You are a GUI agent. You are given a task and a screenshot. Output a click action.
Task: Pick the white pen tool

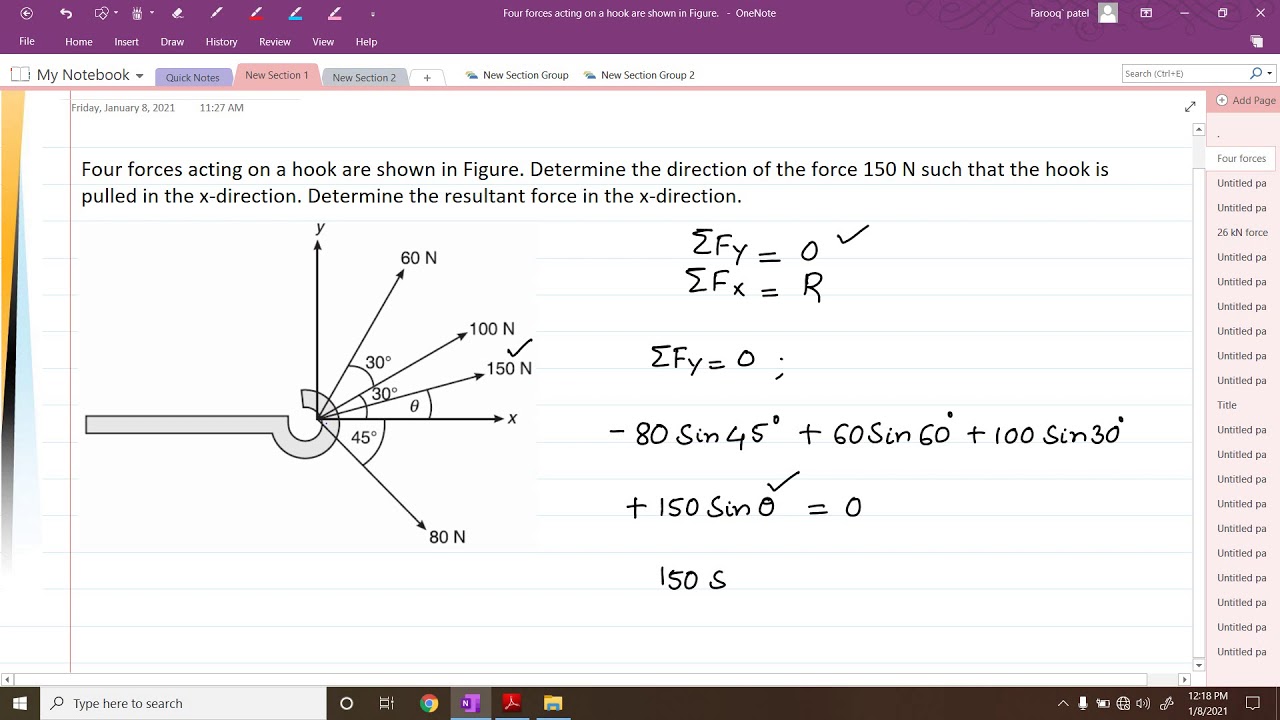click(217, 13)
